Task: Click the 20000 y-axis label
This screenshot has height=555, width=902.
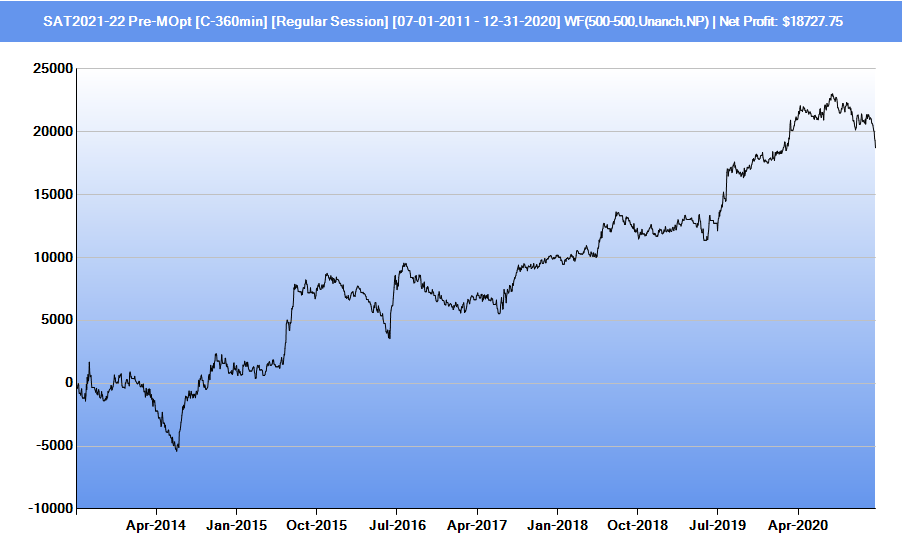Action: point(53,132)
